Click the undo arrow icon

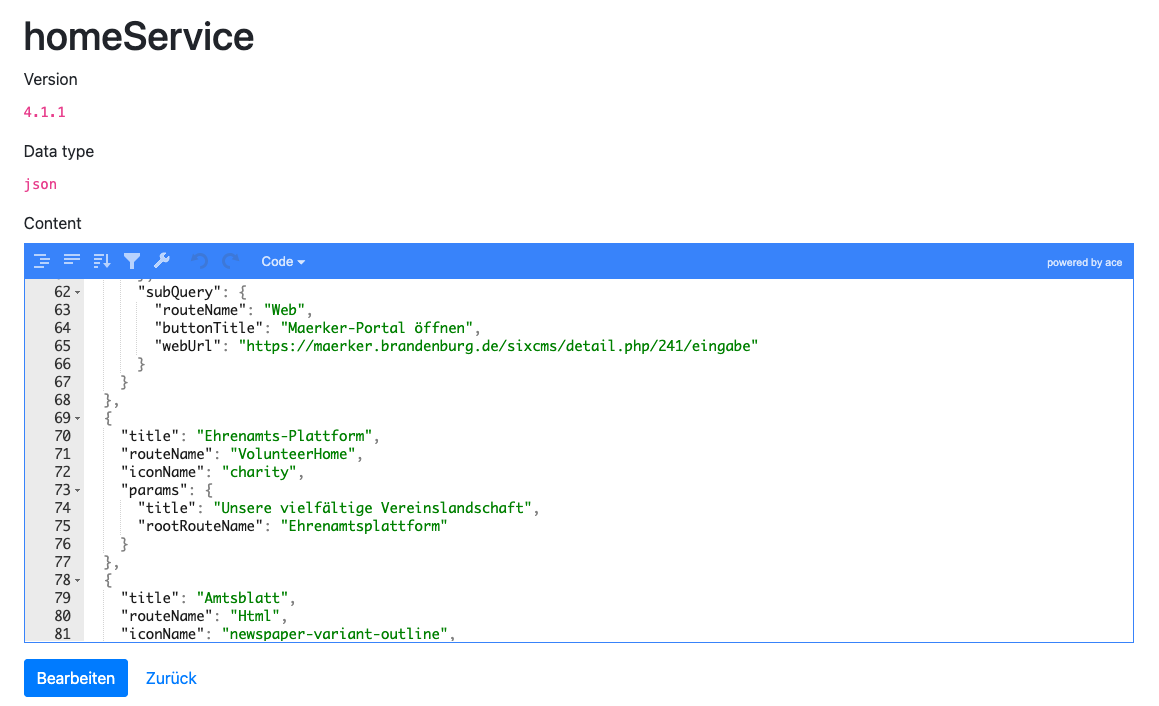pyautogui.click(x=200, y=261)
